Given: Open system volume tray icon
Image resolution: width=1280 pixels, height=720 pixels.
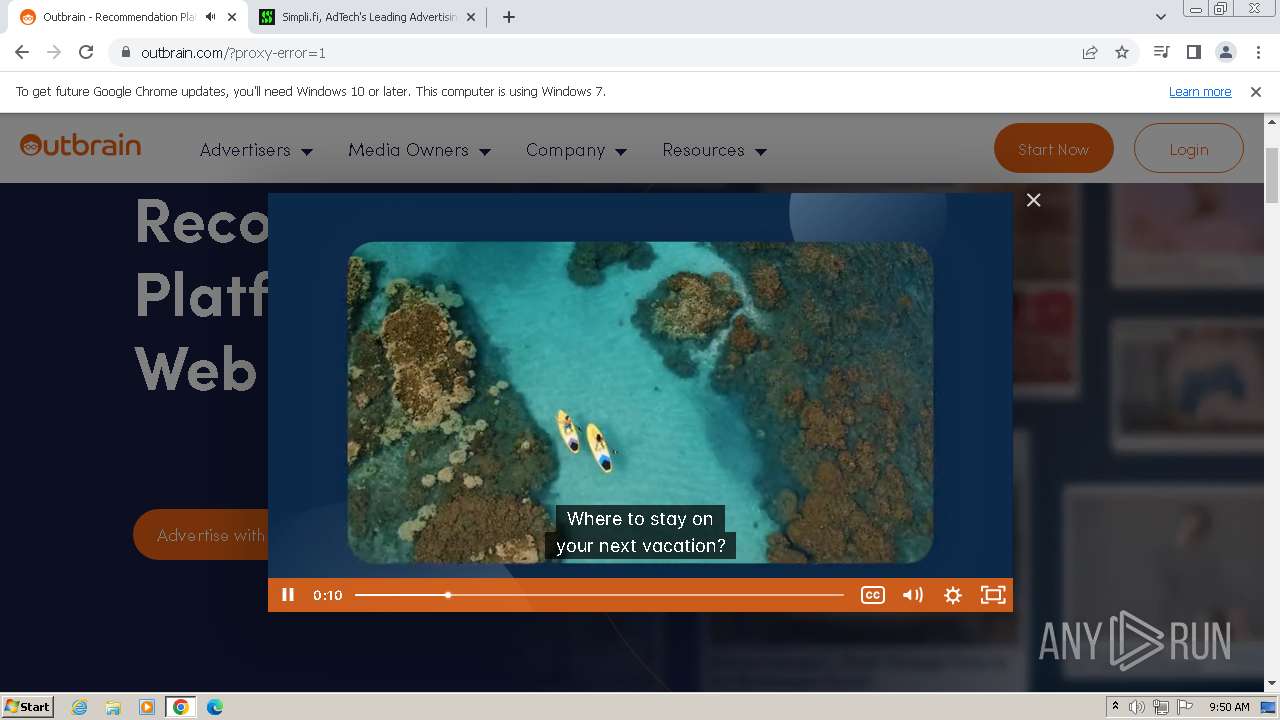Looking at the screenshot, I should pyautogui.click(x=1137, y=707).
